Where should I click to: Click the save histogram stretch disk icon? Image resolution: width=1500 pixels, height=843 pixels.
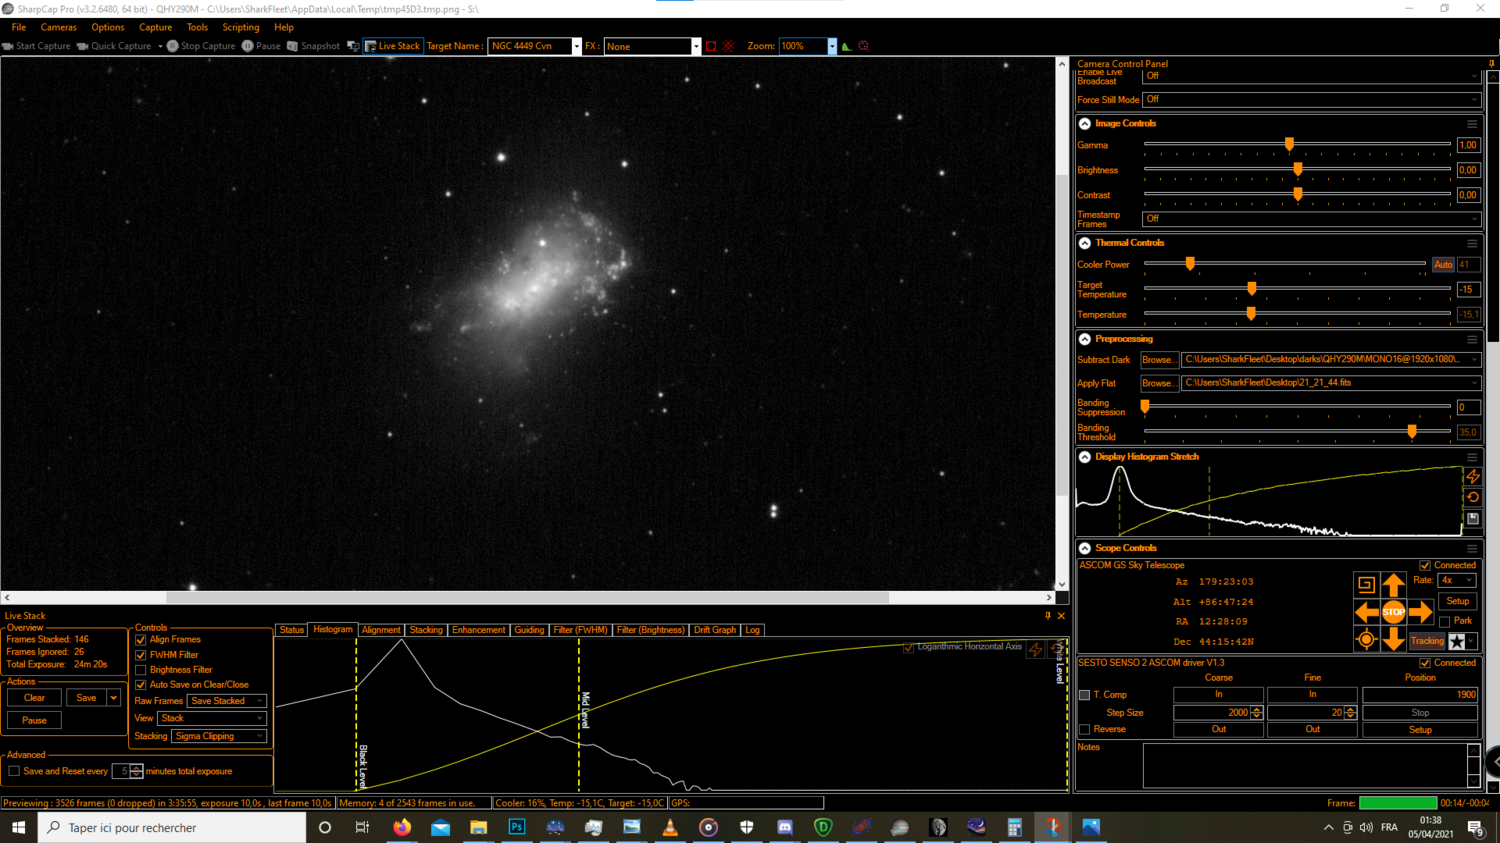(1474, 518)
